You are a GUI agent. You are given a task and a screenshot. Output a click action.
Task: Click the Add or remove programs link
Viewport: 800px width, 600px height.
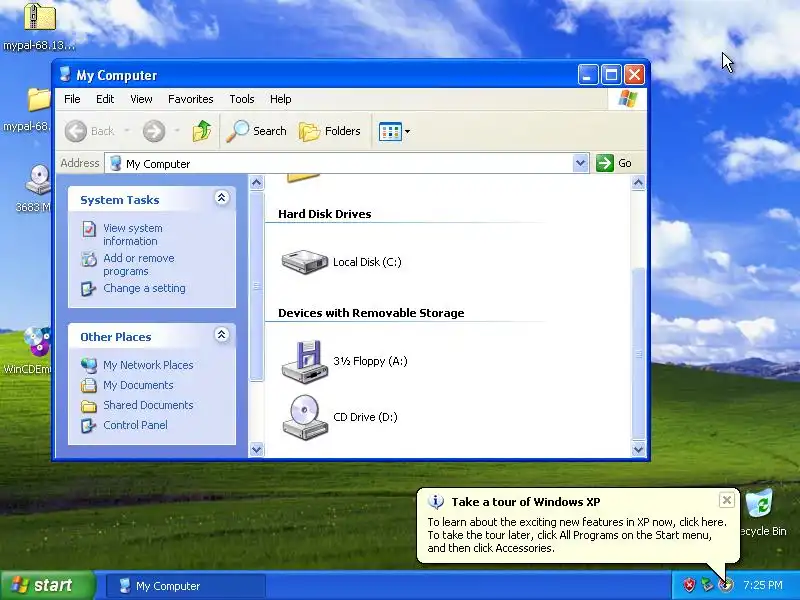pyautogui.click(x=139, y=265)
